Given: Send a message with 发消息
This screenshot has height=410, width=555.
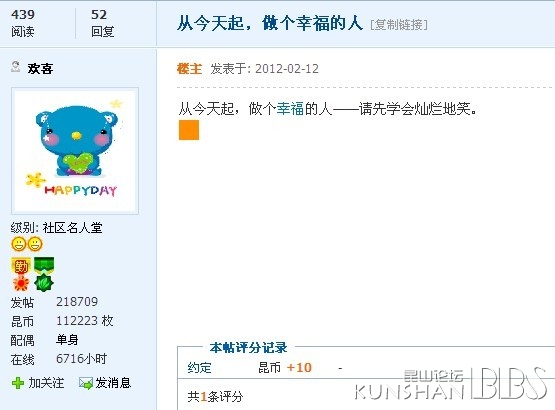Looking at the screenshot, I should (113, 383).
